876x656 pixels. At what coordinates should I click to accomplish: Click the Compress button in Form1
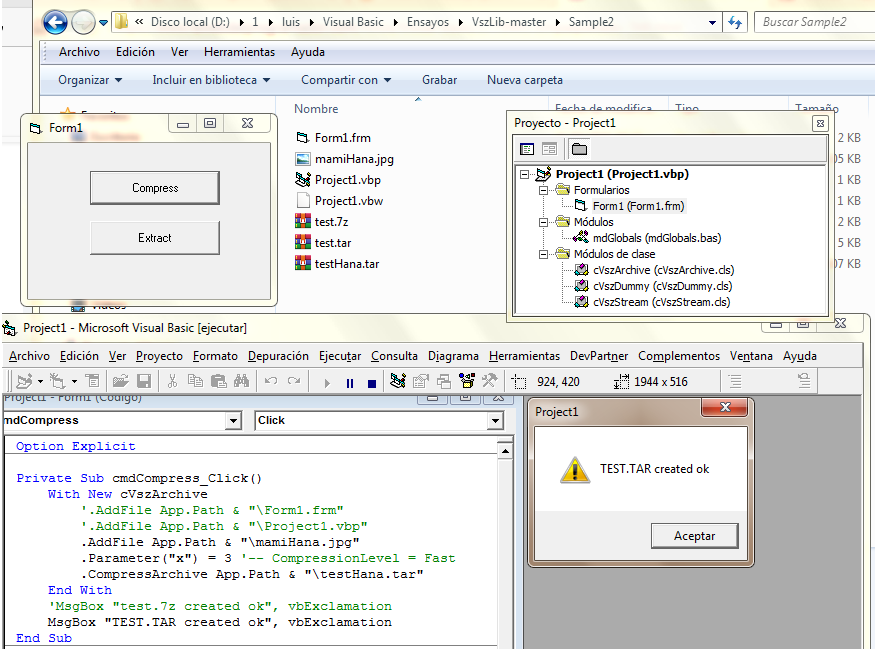coord(155,188)
